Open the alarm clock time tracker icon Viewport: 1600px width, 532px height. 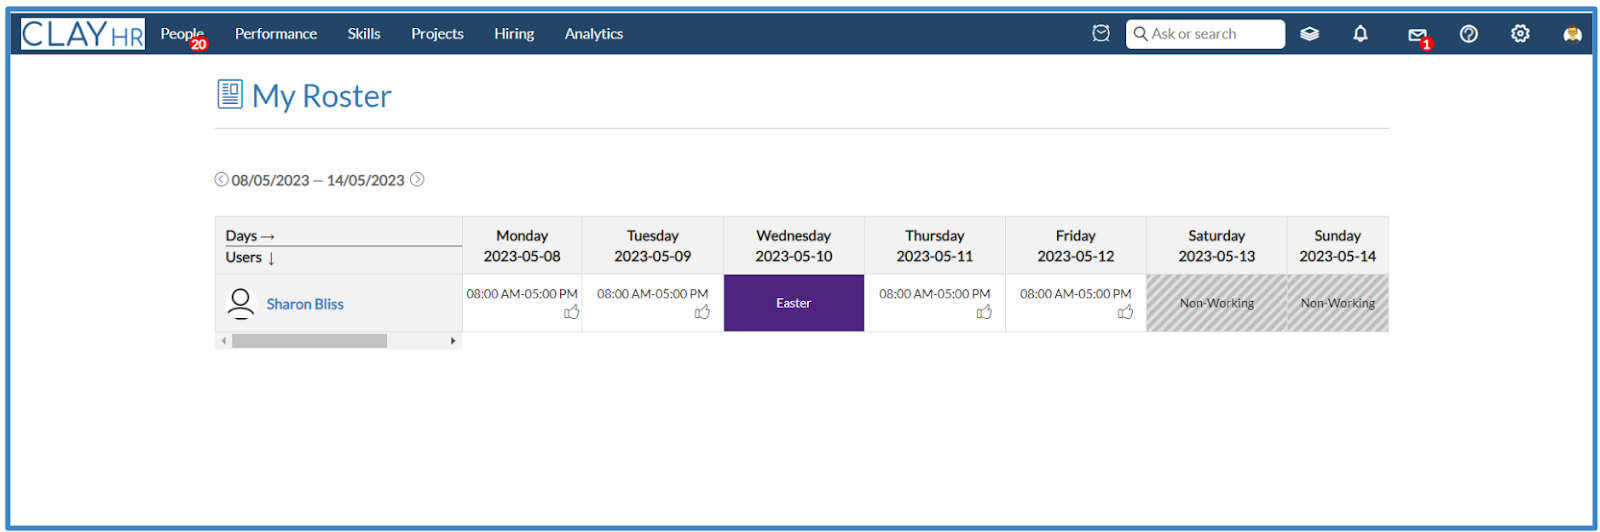[x=1101, y=34]
